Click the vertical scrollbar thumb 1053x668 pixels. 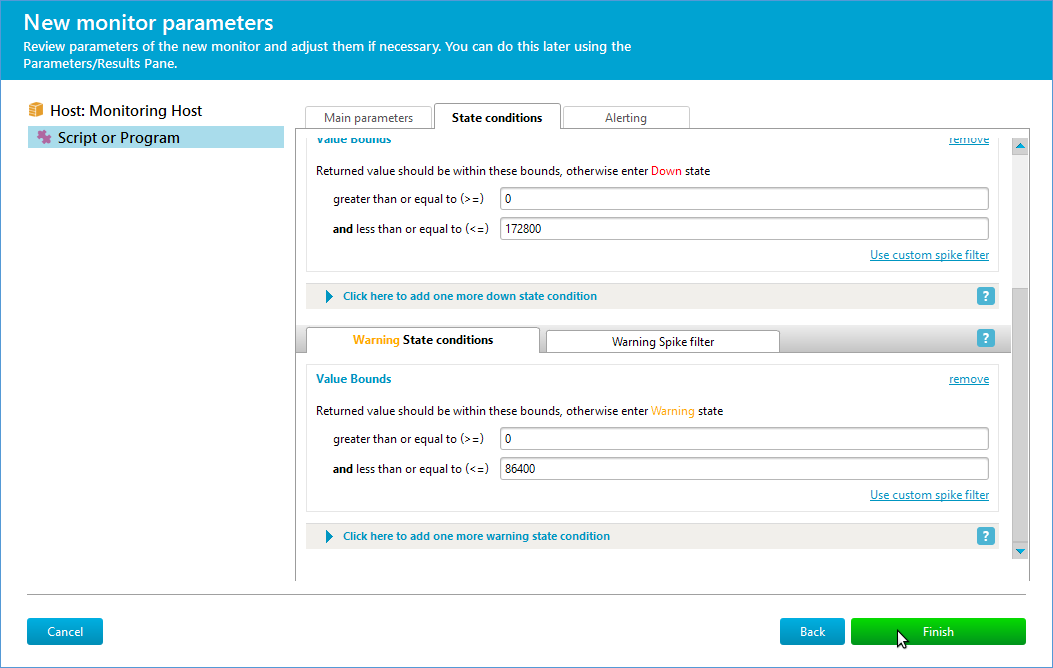1020,414
